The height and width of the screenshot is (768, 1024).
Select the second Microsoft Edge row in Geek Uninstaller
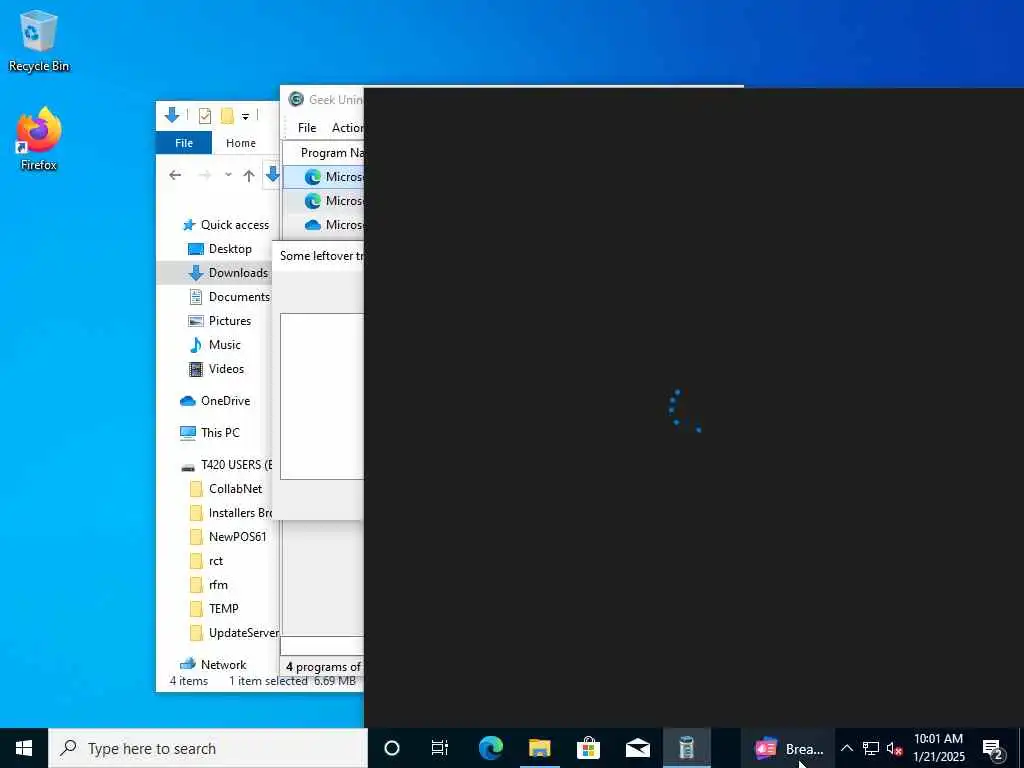[x=323, y=201]
